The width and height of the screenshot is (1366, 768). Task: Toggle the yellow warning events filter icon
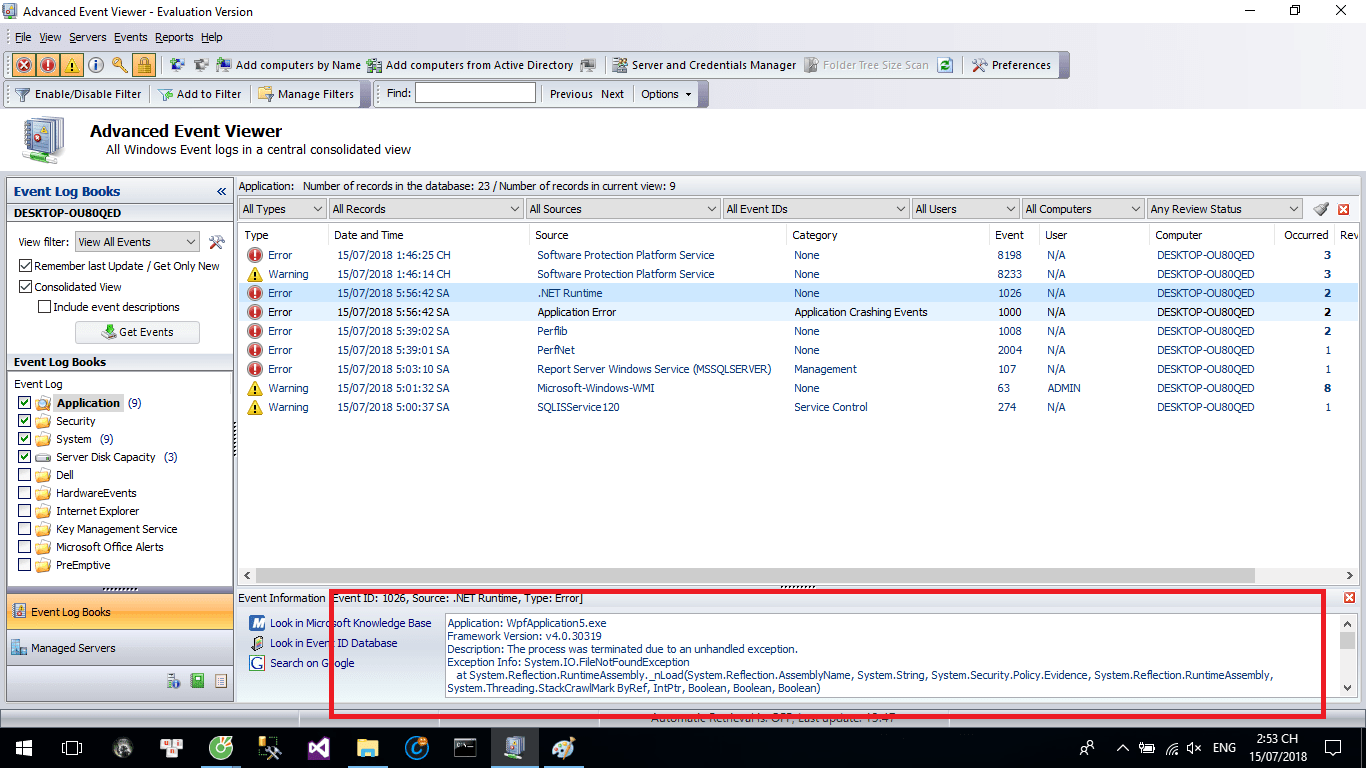70,64
